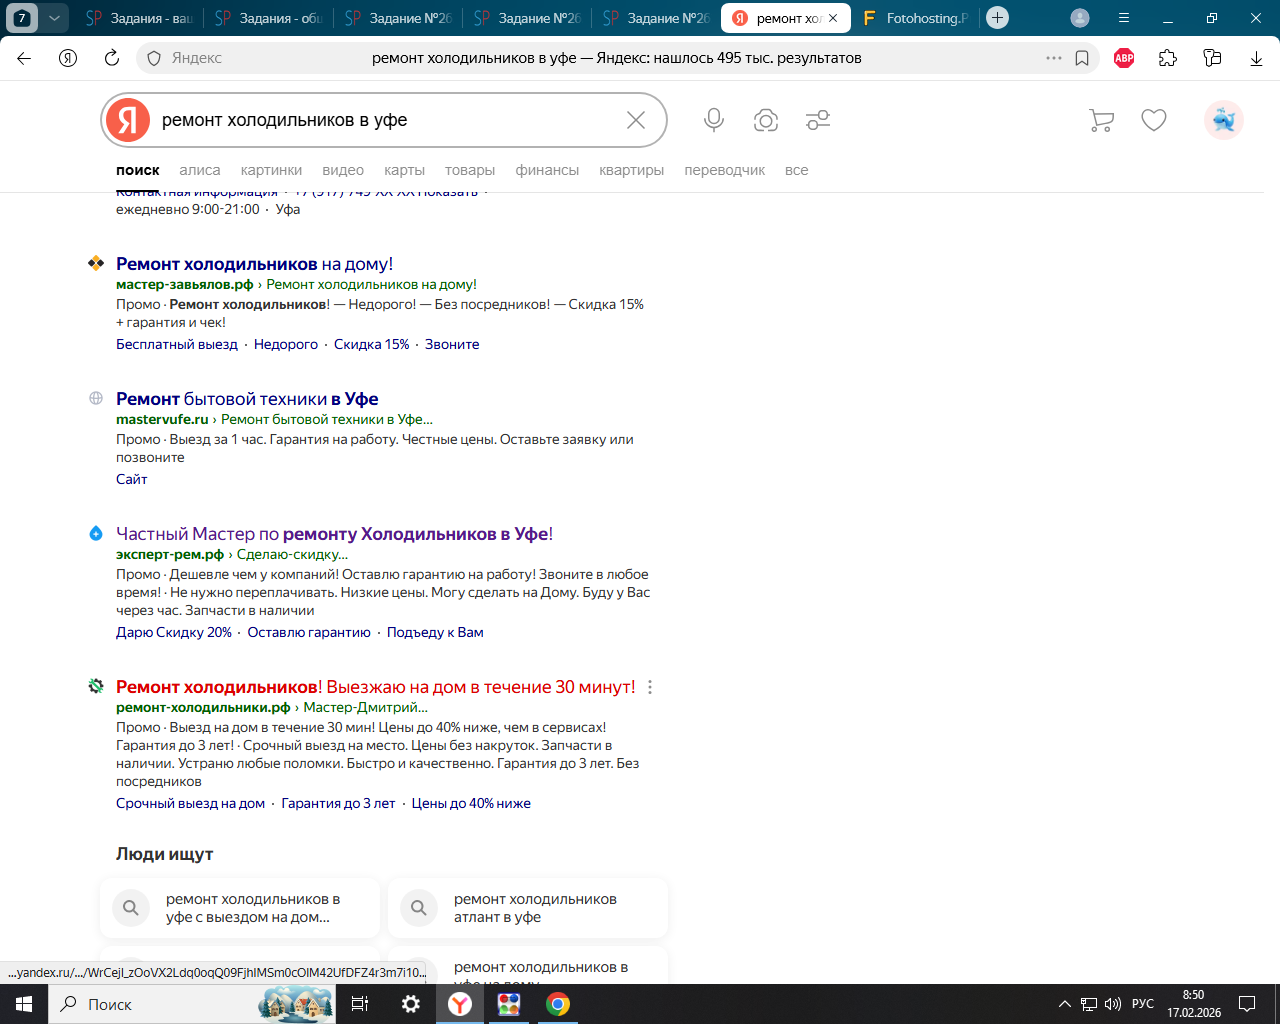The width and height of the screenshot is (1280, 1024).
Task: Open browser extensions puzzle icon
Action: 1168,58
